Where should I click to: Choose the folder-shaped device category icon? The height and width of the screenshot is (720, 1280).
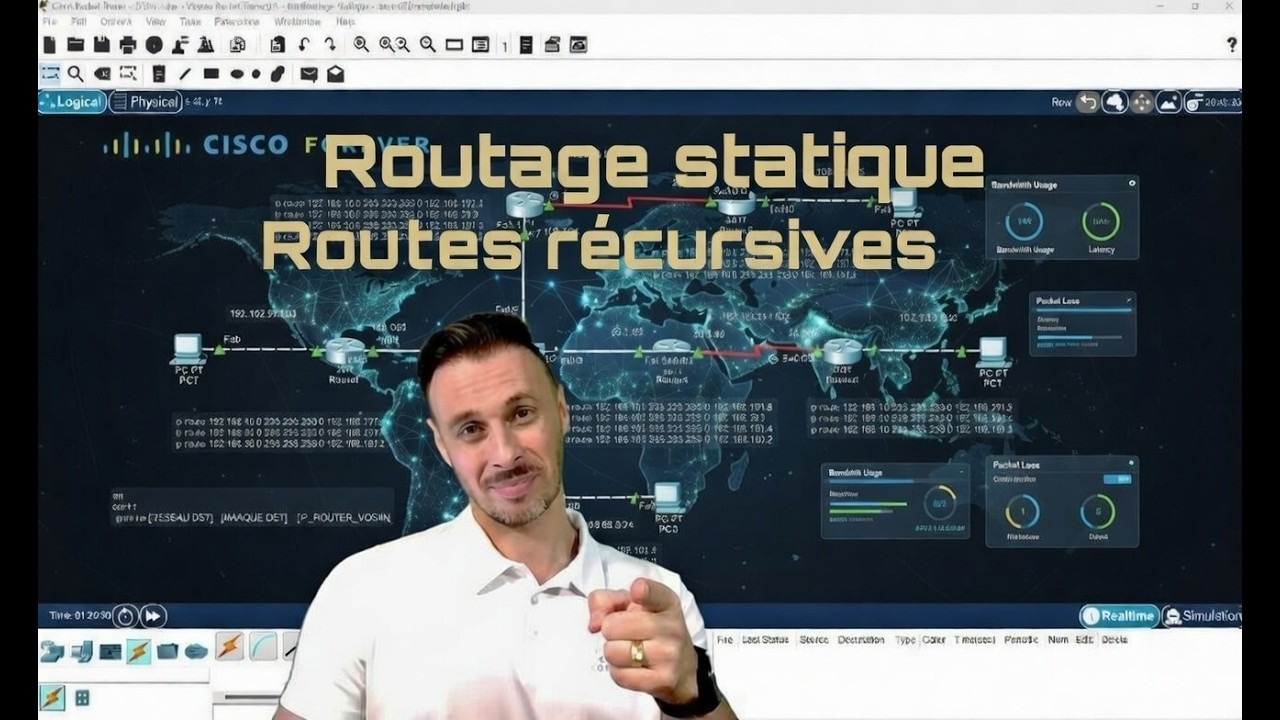tap(167, 651)
